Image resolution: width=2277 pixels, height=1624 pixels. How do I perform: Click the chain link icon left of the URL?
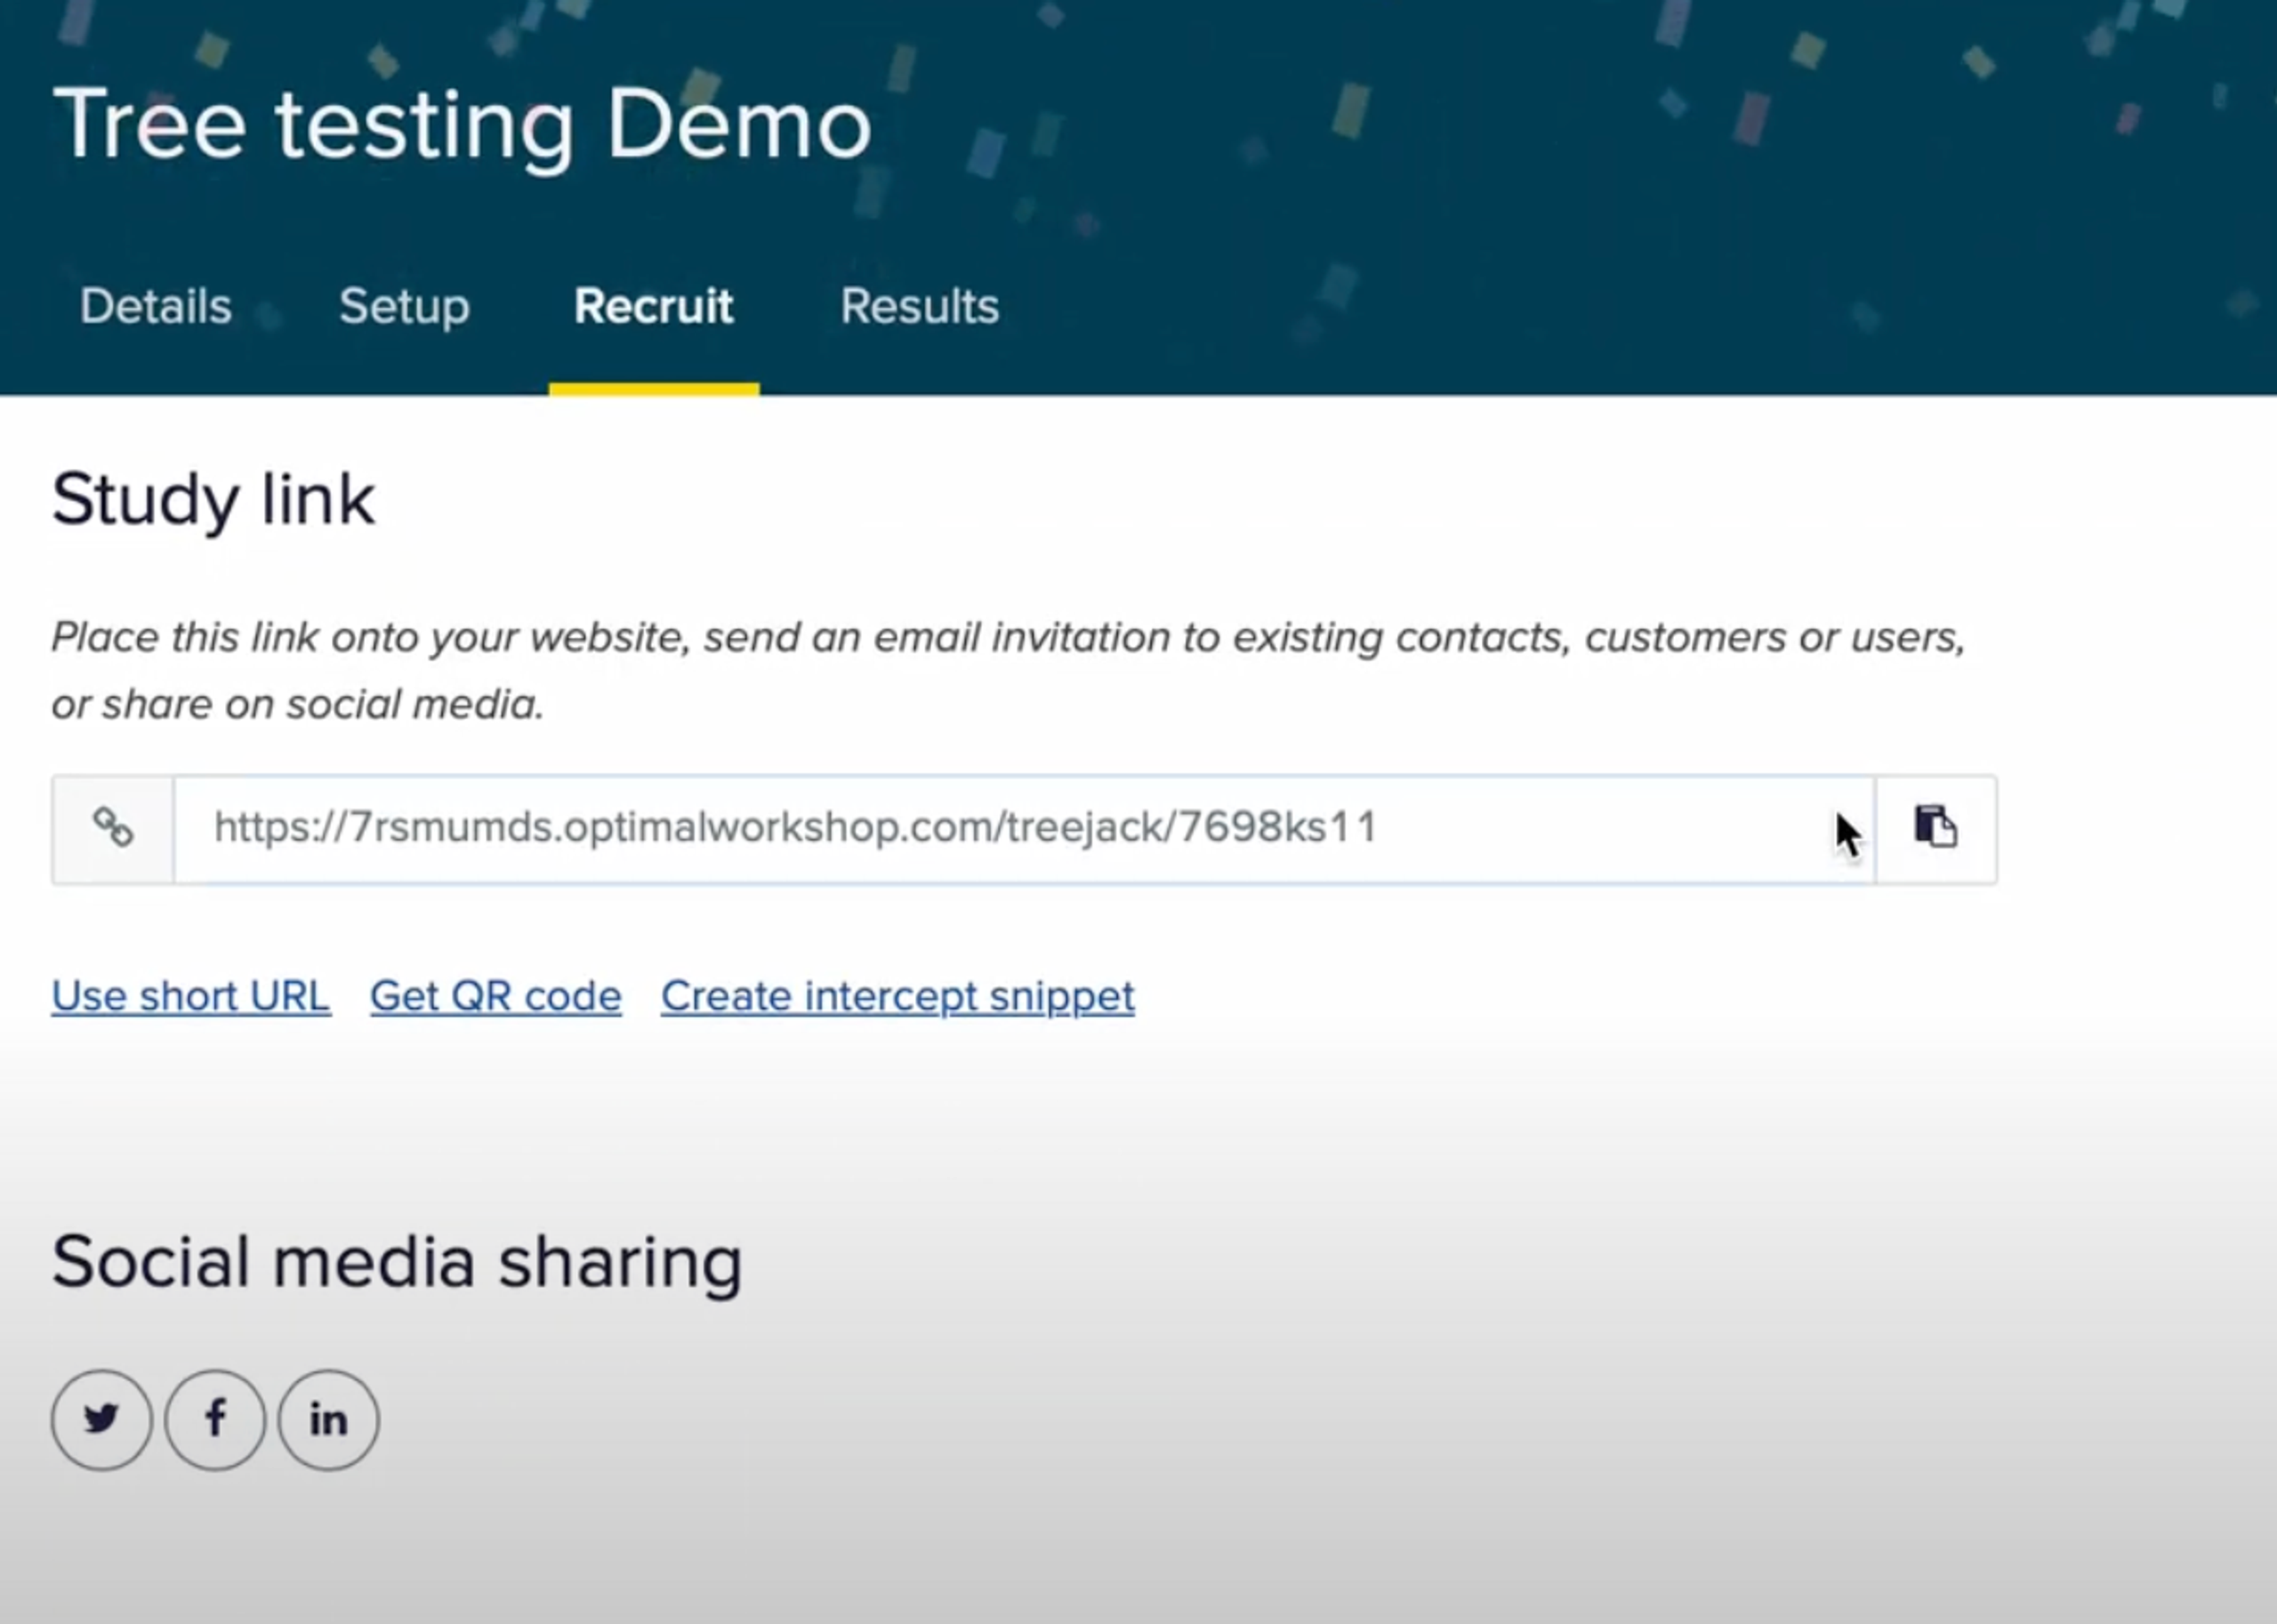tap(113, 828)
